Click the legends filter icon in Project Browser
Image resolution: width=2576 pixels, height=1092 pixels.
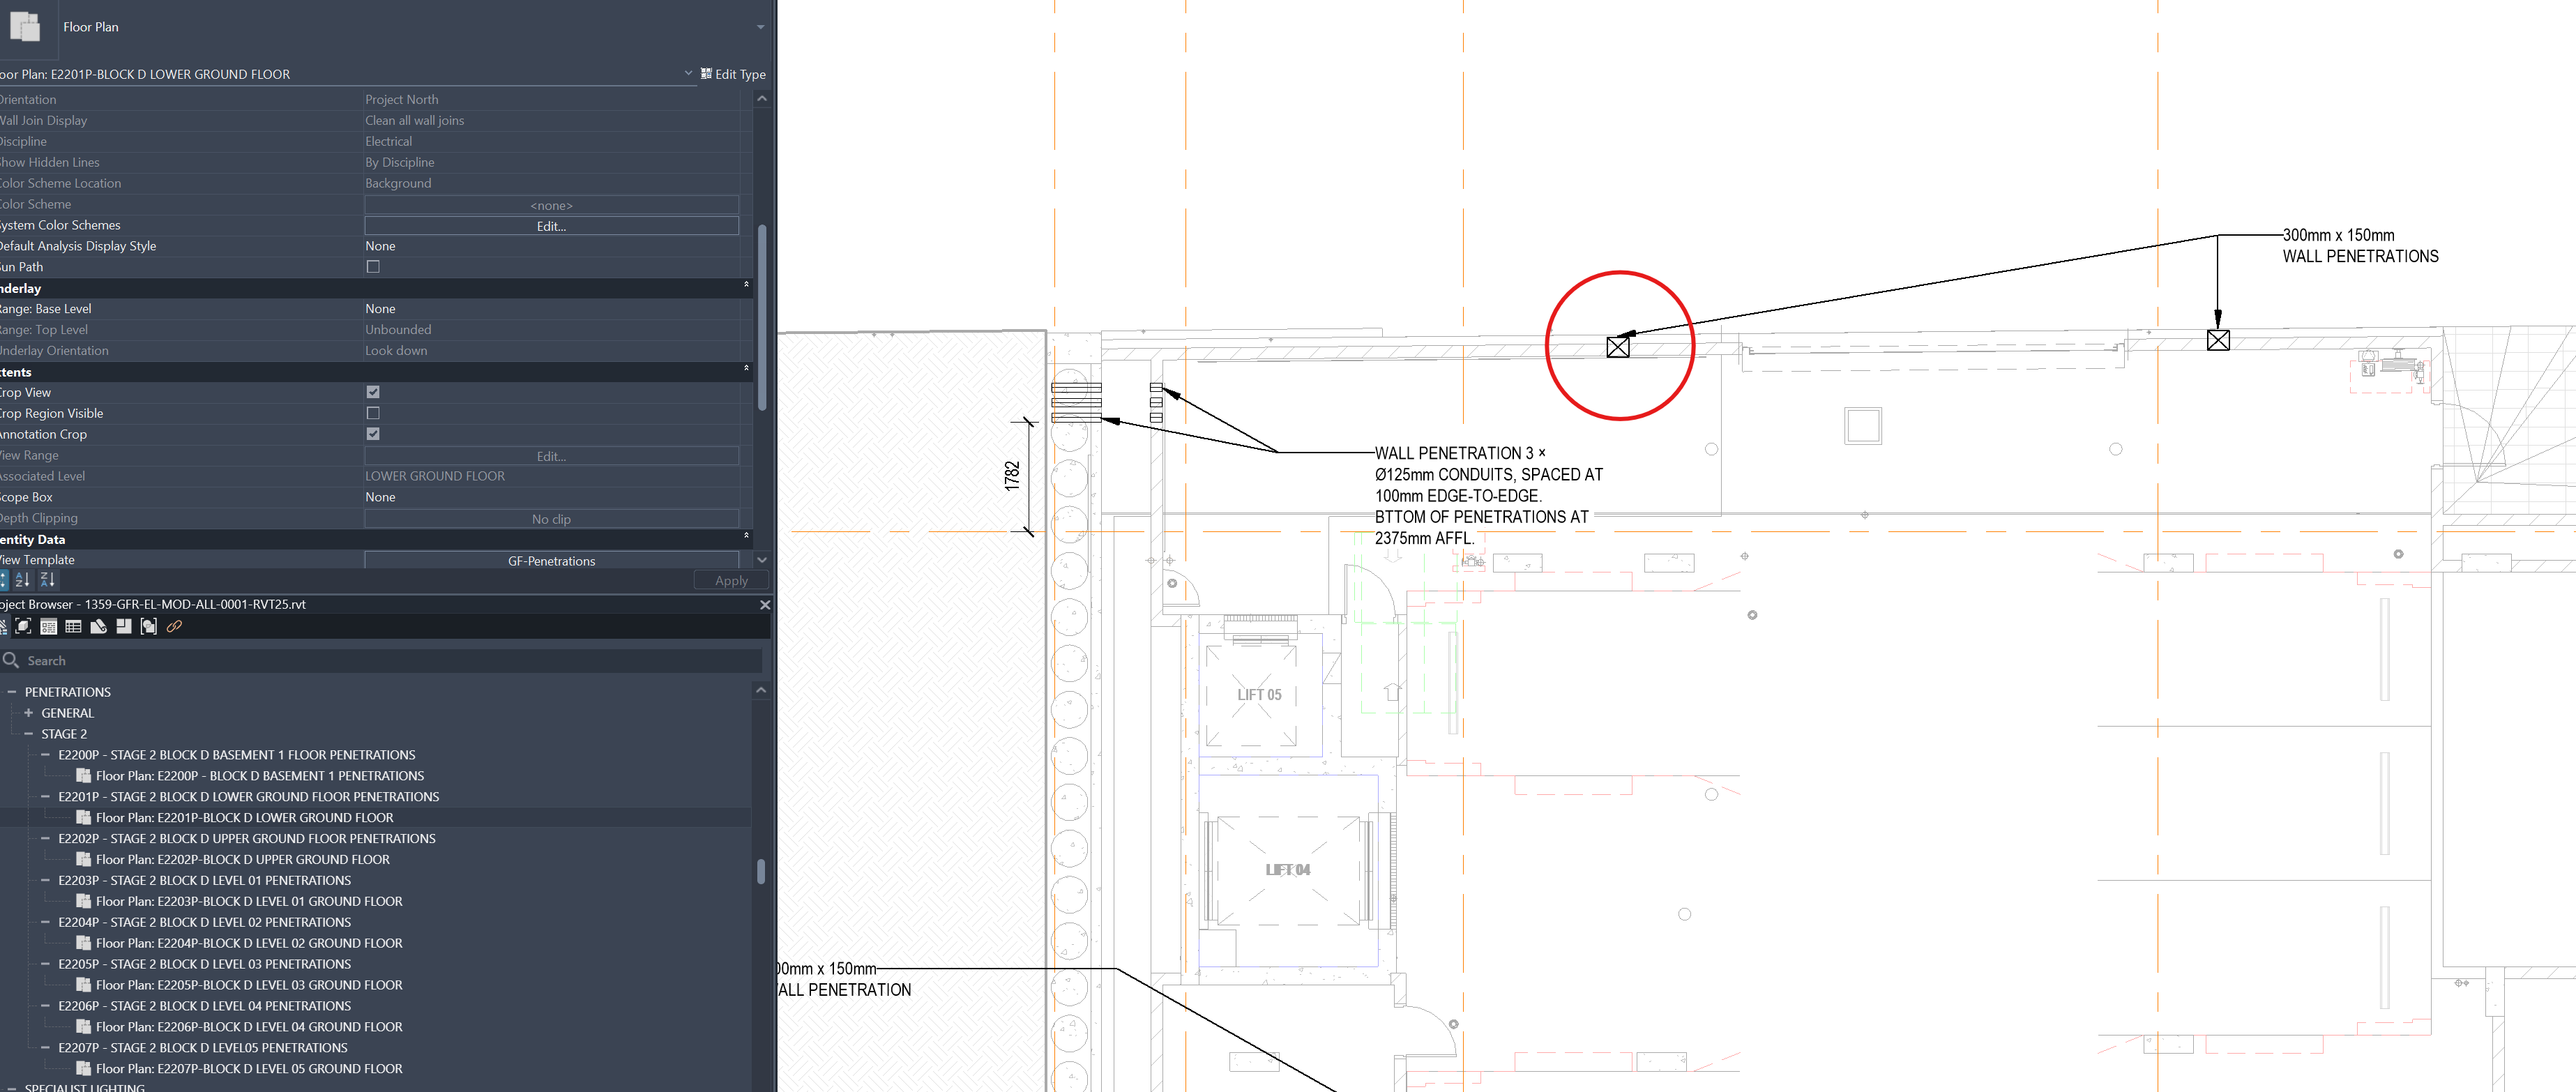coord(48,627)
